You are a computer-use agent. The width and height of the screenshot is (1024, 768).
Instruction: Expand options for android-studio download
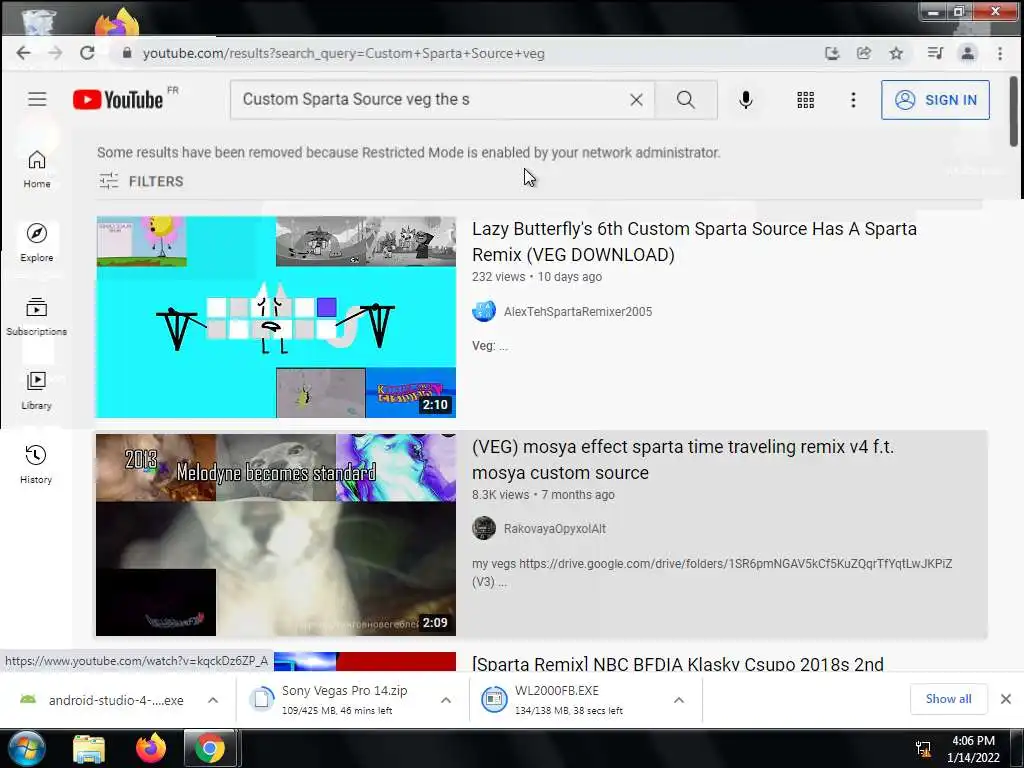click(213, 700)
